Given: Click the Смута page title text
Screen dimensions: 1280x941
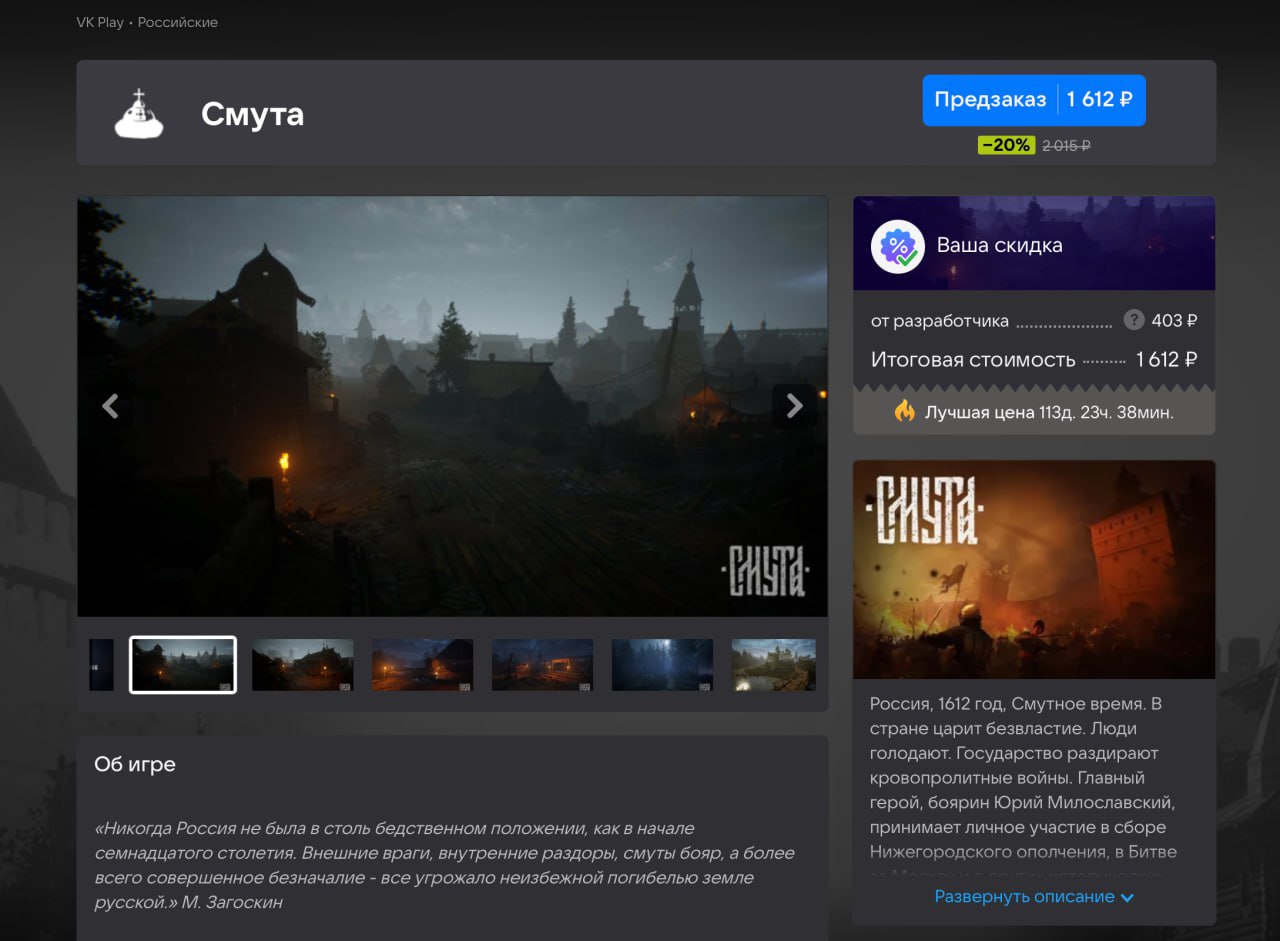Looking at the screenshot, I should pyautogui.click(x=252, y=114).
